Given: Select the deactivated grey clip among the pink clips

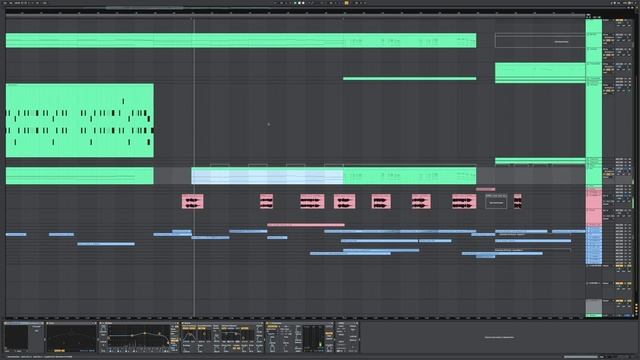Looking at the screenshot, I should pos(496,202).
